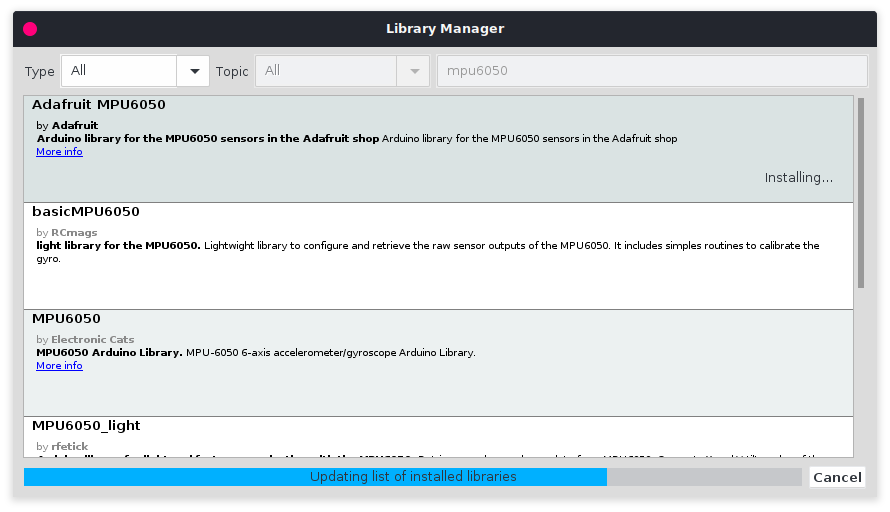Click the mpu6050 search field

click(652, 71)
